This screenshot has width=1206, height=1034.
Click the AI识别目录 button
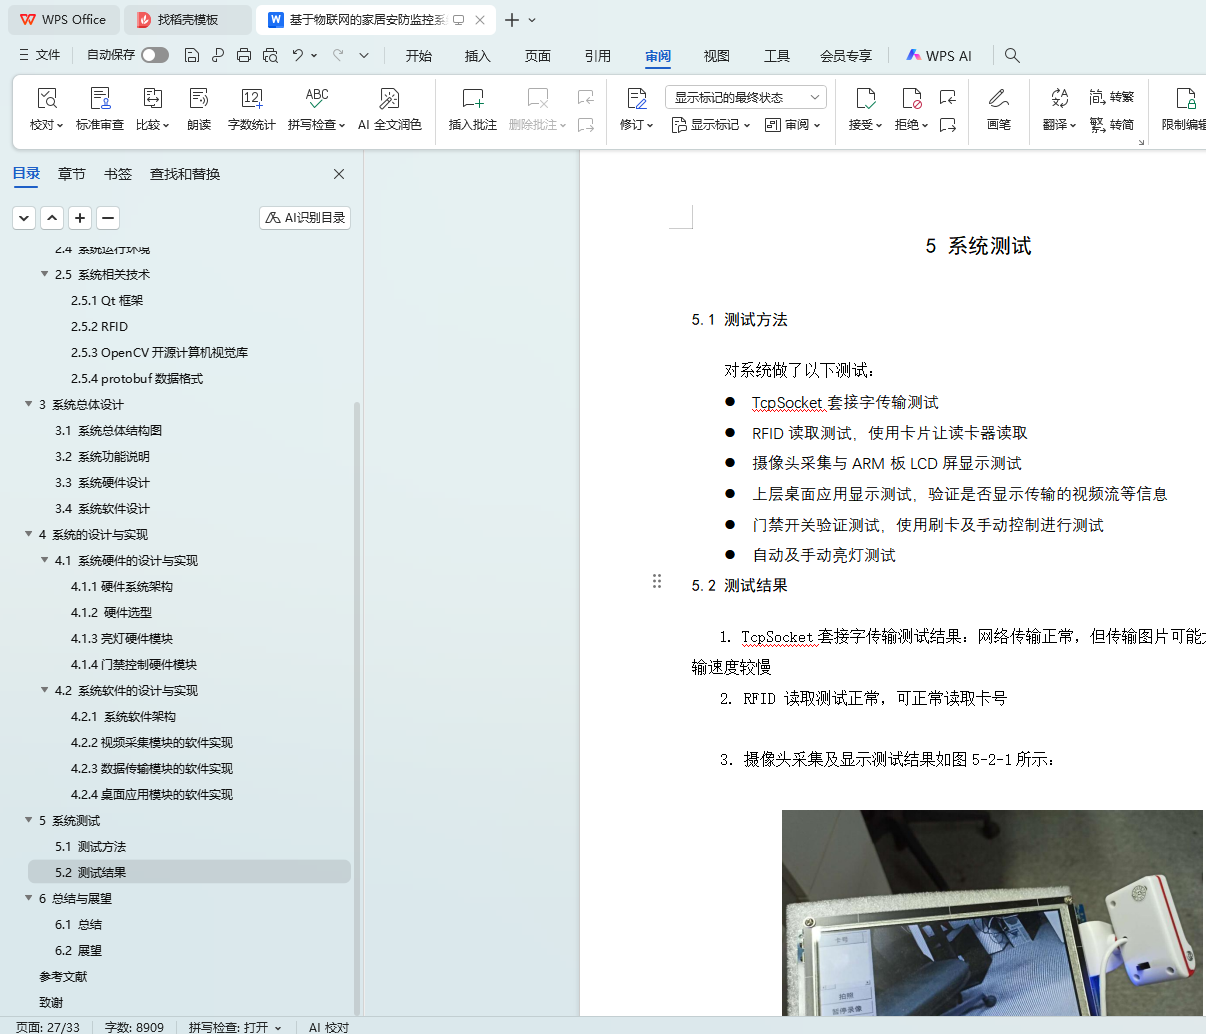pos(305,217)
